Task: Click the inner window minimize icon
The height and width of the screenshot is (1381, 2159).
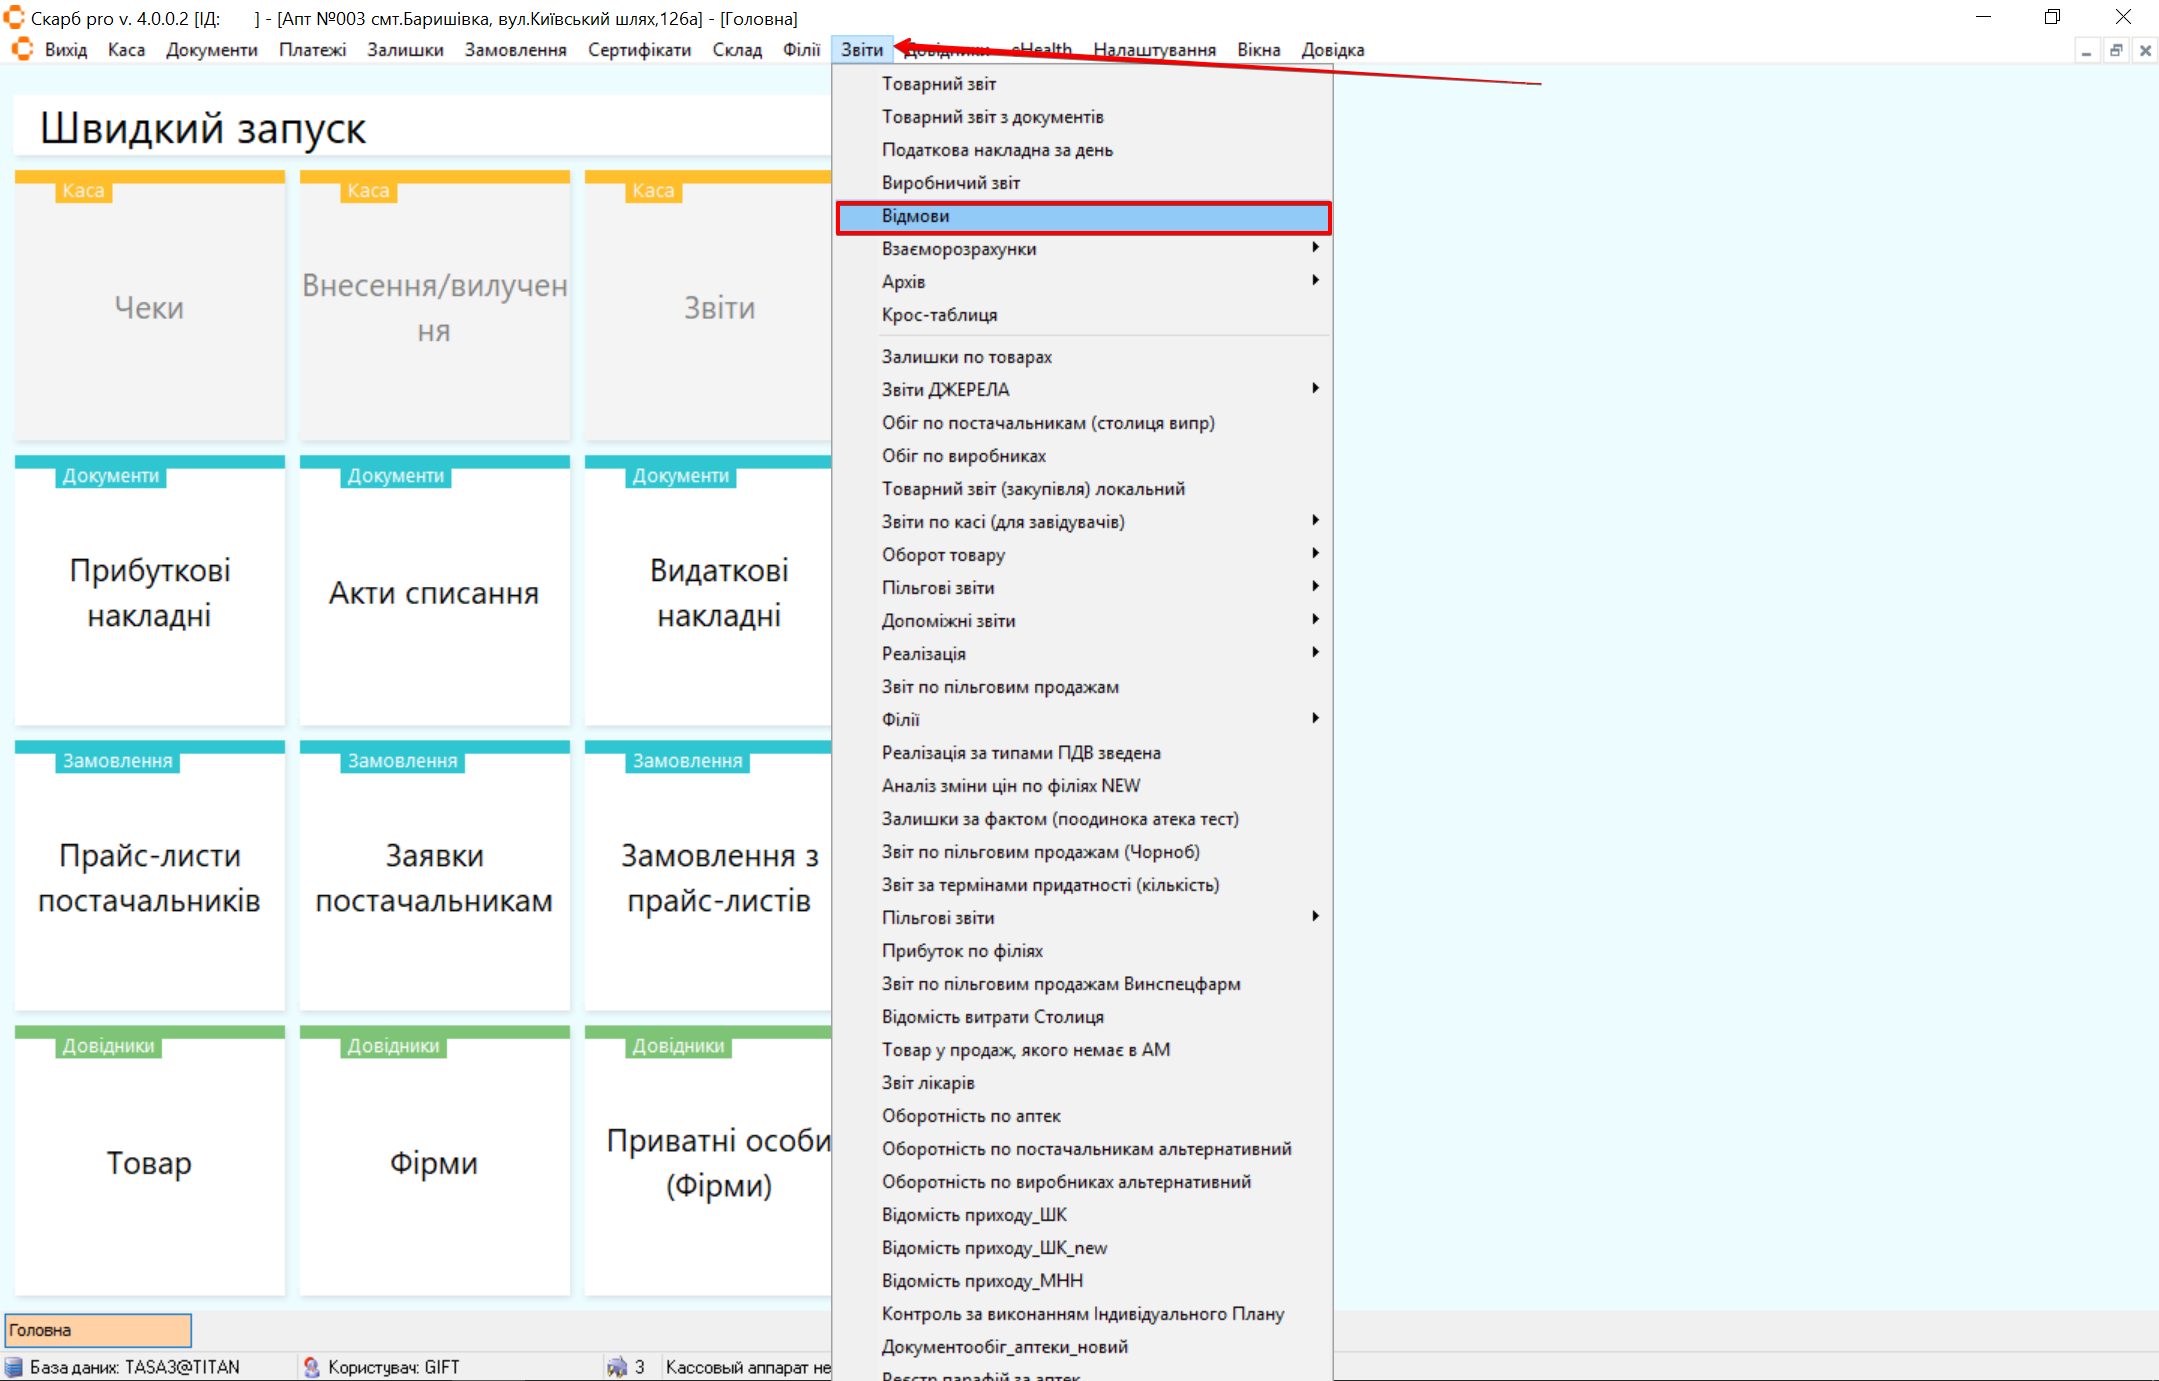Action: (x=2087, y=50)
